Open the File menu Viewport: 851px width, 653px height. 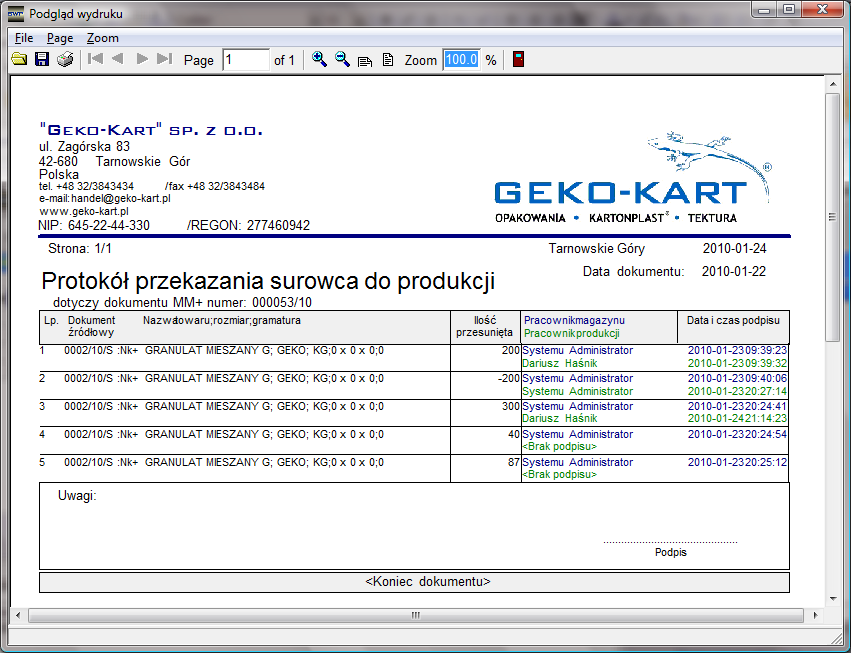pos(24,38)
